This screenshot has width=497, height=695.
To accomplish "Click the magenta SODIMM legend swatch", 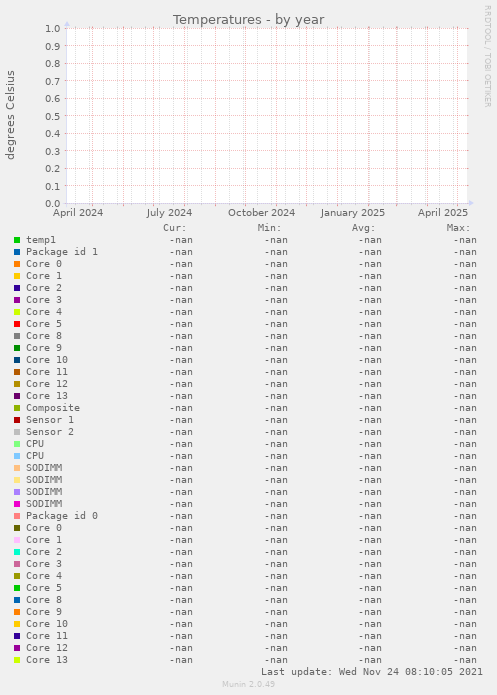I will 17,504.
